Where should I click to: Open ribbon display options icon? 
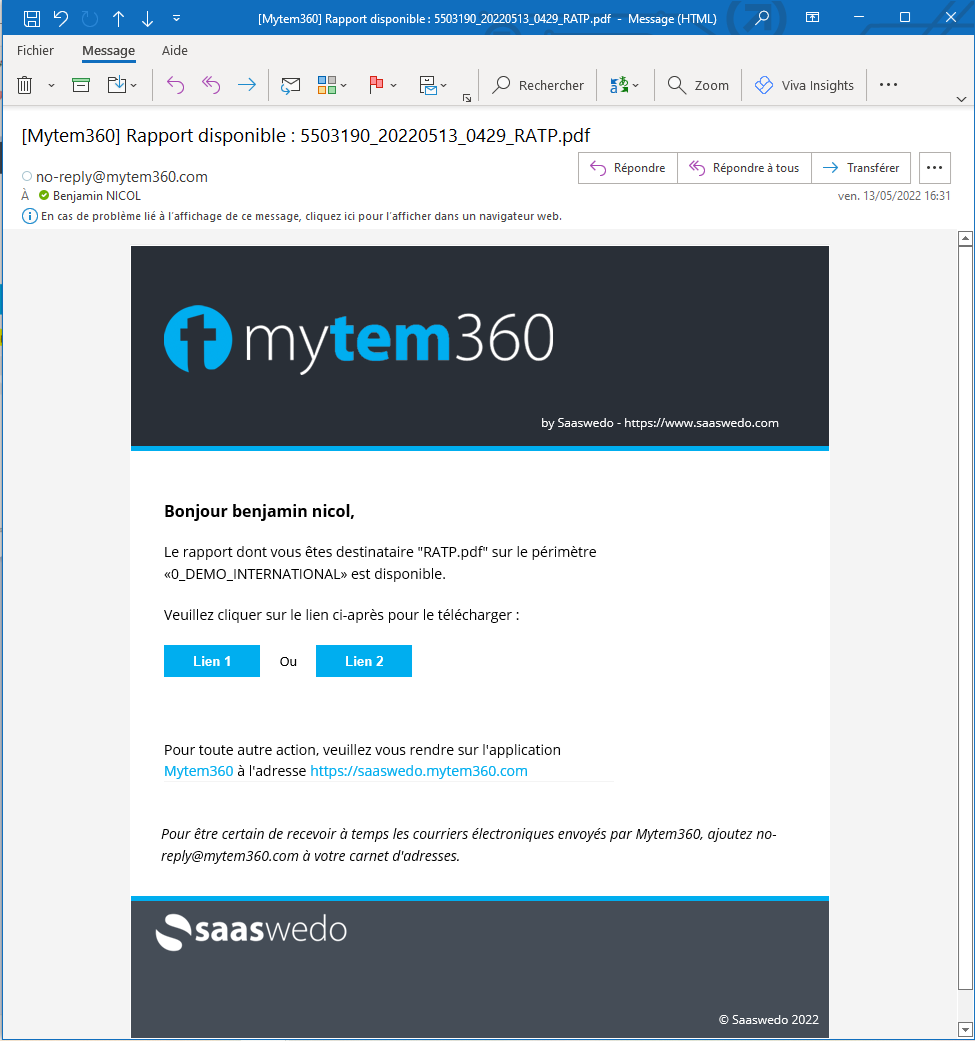(x=812, y=18)
